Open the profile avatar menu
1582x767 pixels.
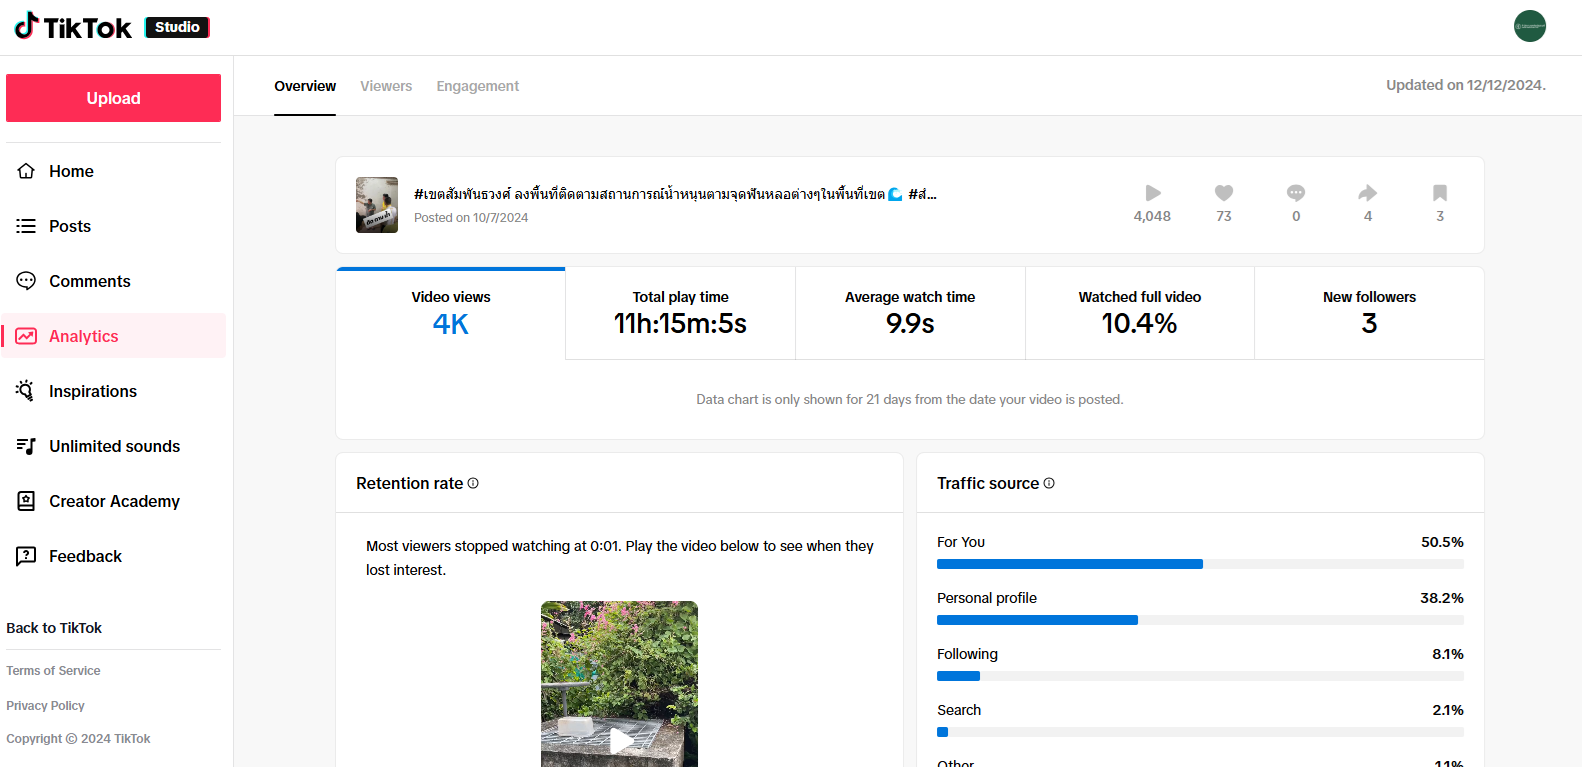pos(1529,26)
